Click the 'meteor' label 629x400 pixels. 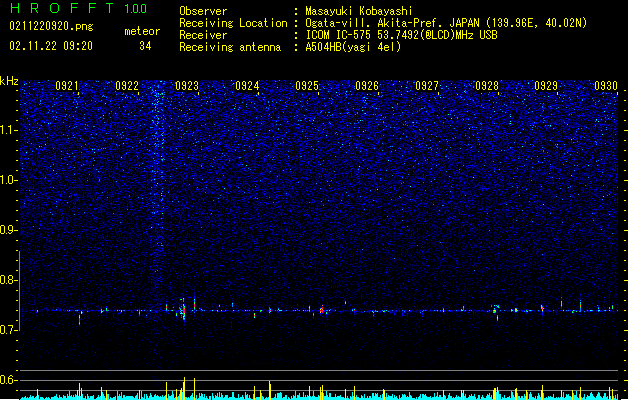tap(142, 31)
